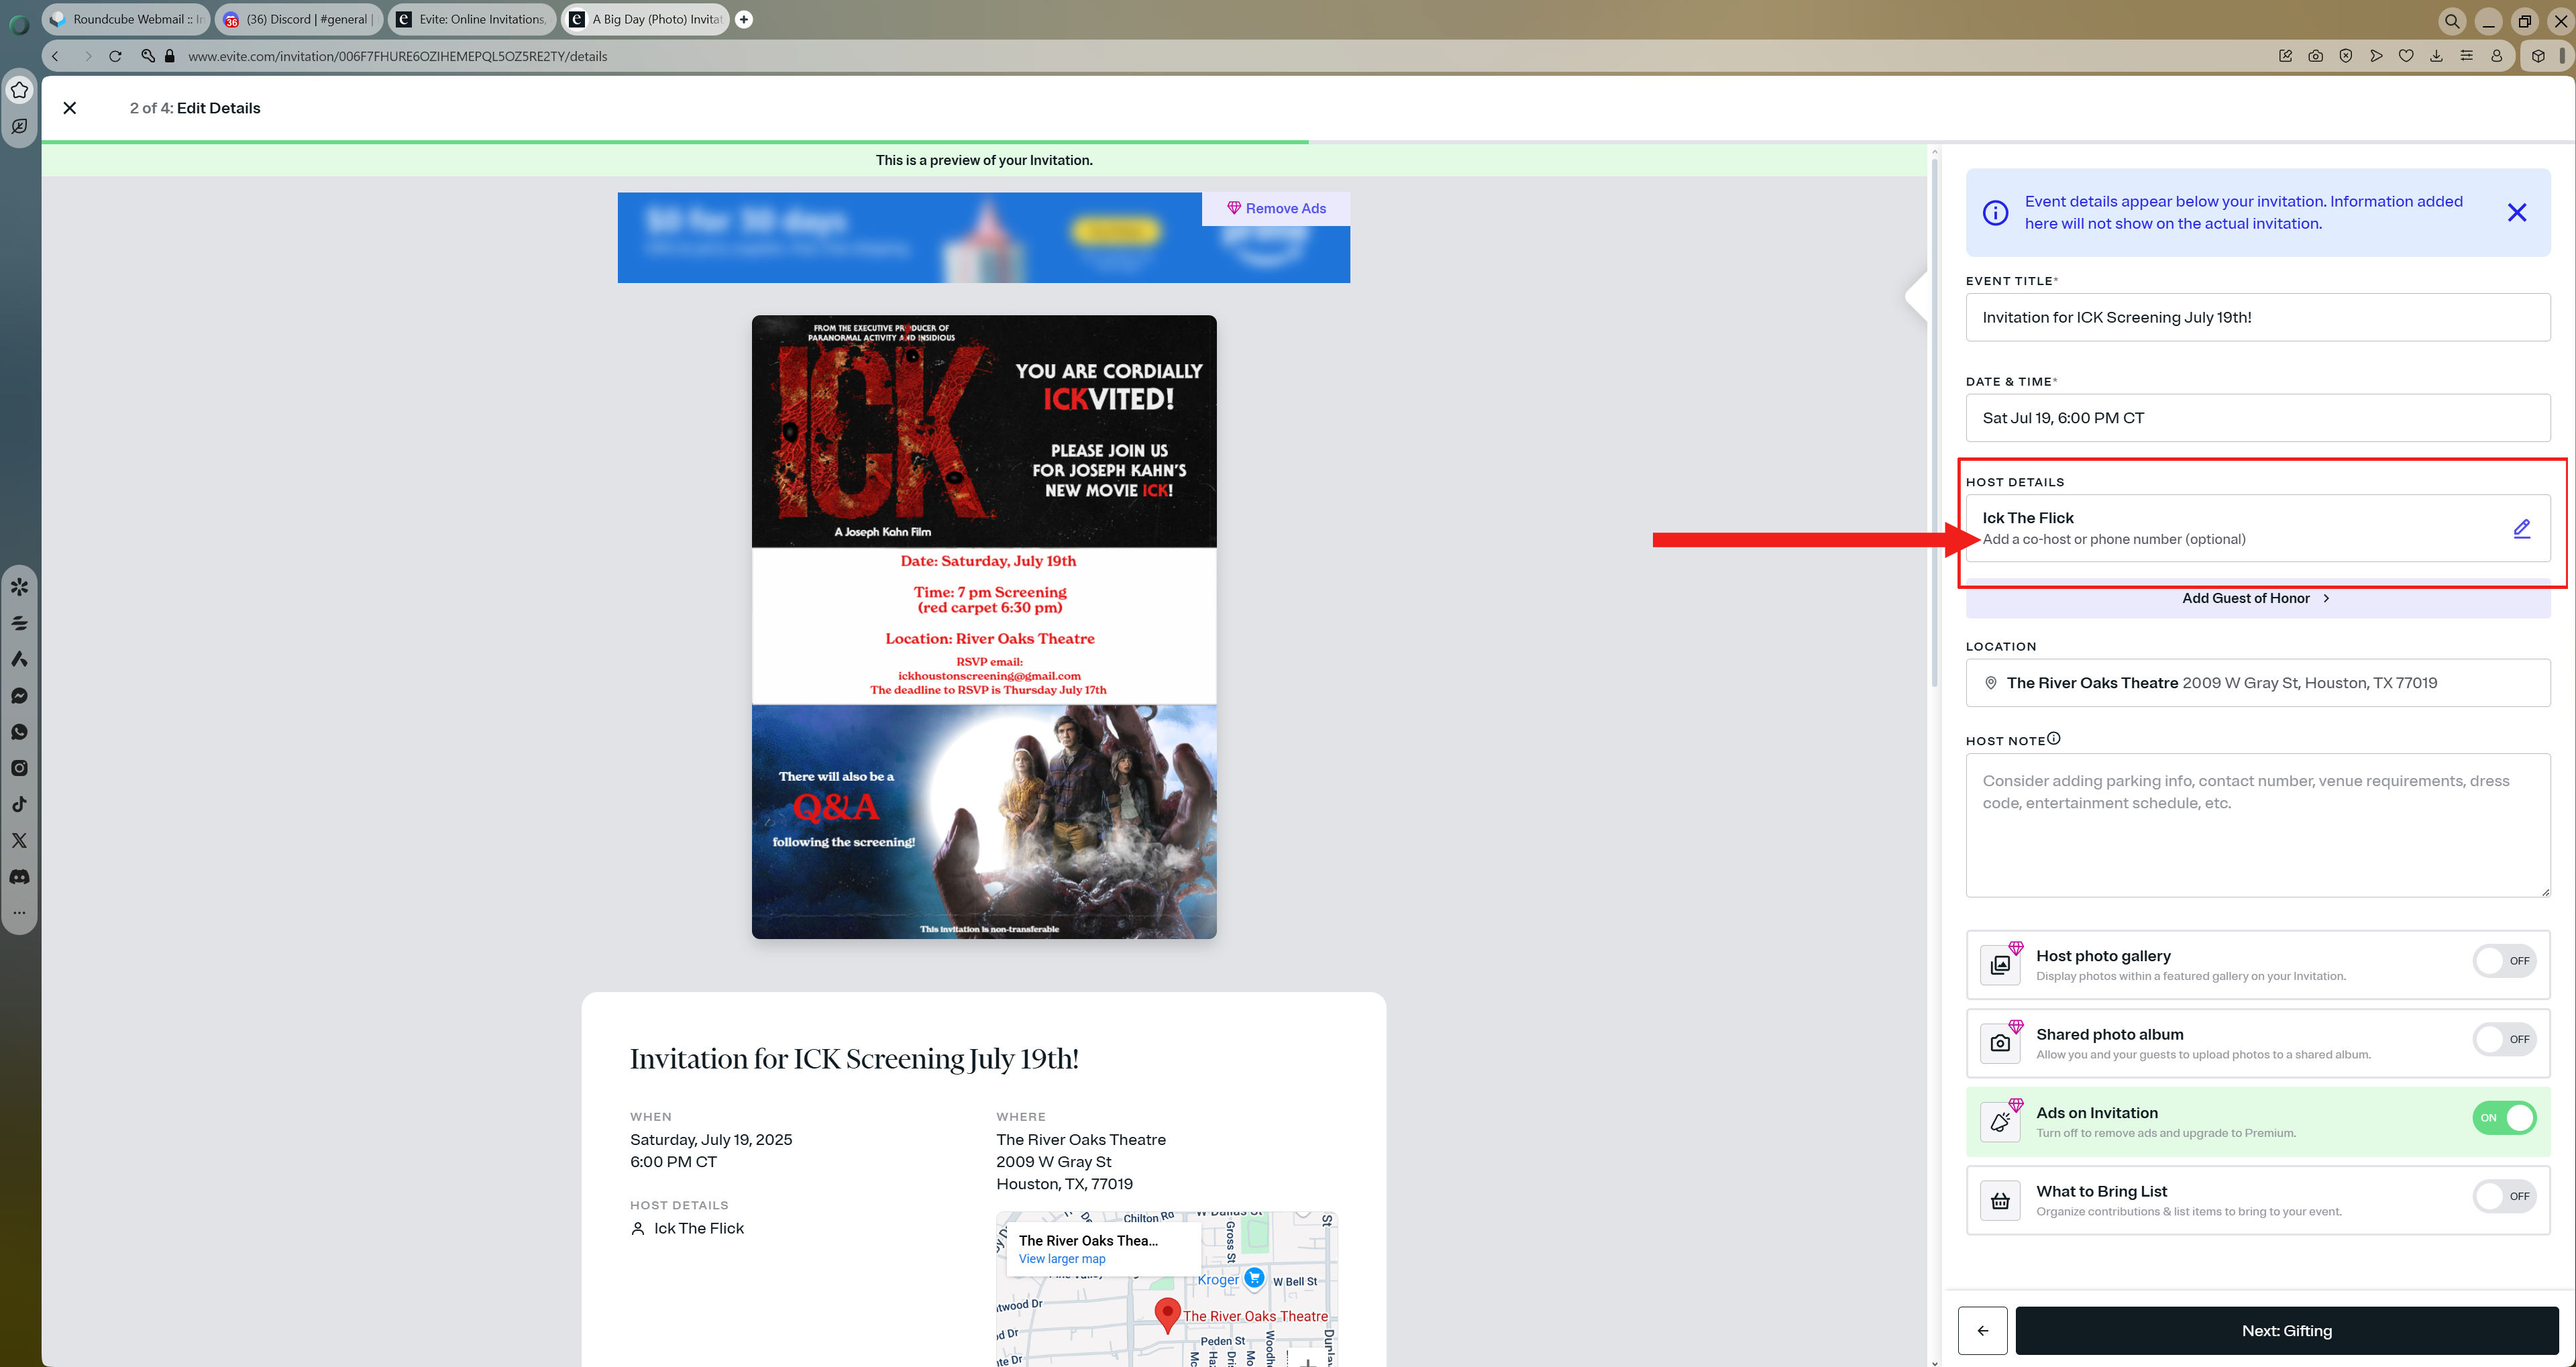Open TikTok in the sidebar

tap(19, 804)
